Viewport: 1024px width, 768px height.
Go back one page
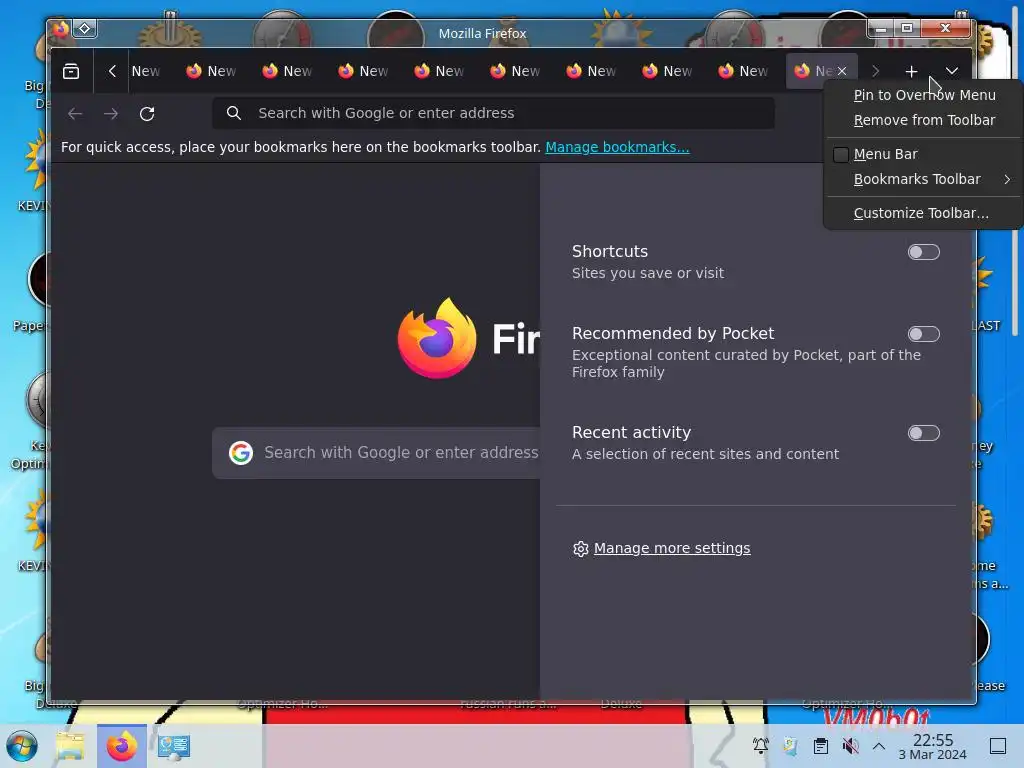pyautogui.click(x=75, y=114)
